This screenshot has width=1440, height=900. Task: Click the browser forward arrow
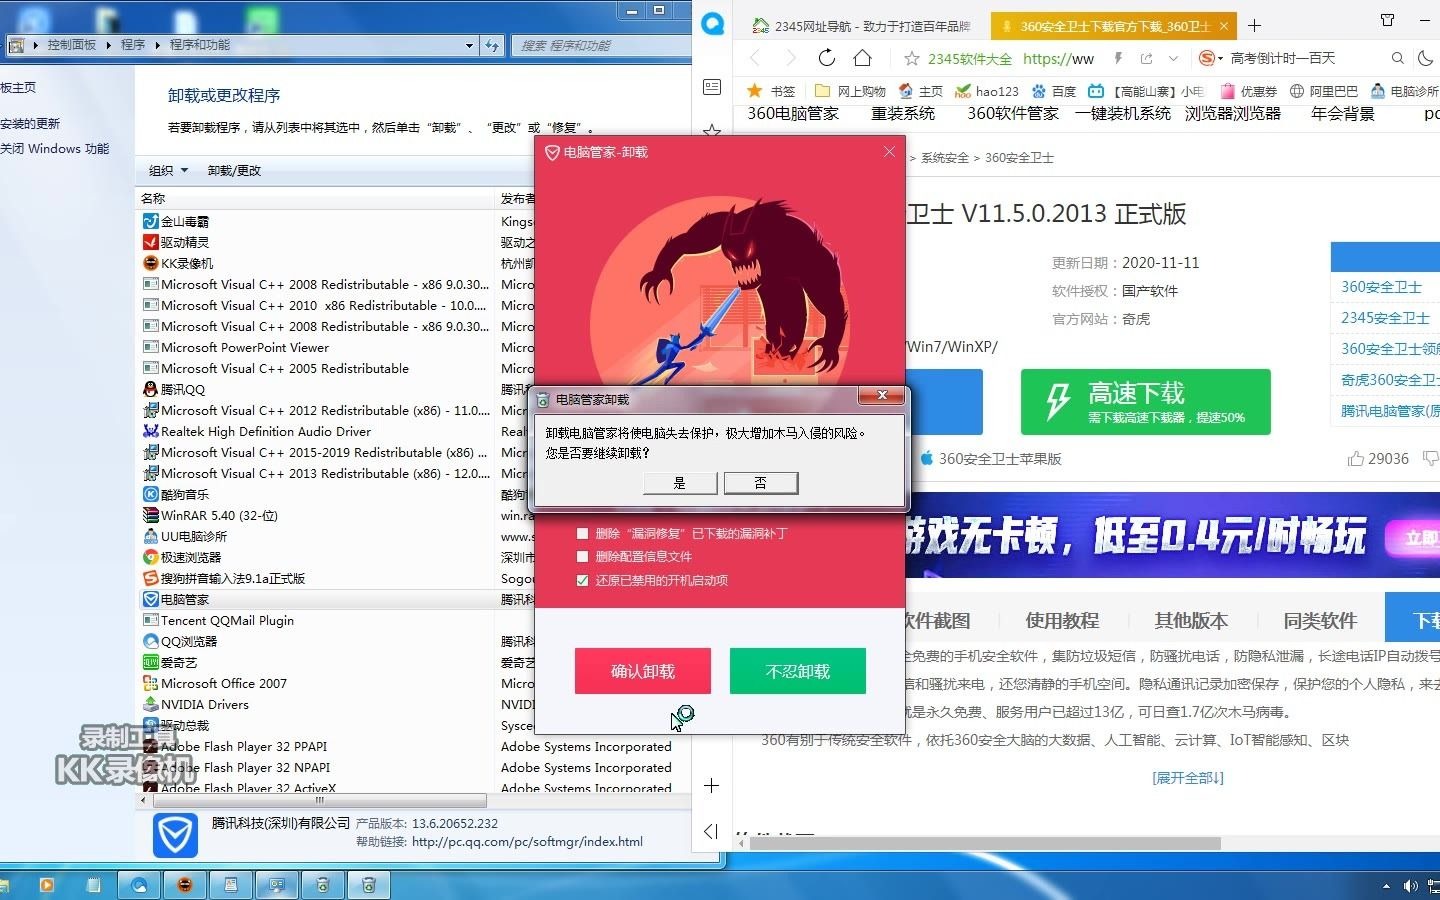pos(790,58)
